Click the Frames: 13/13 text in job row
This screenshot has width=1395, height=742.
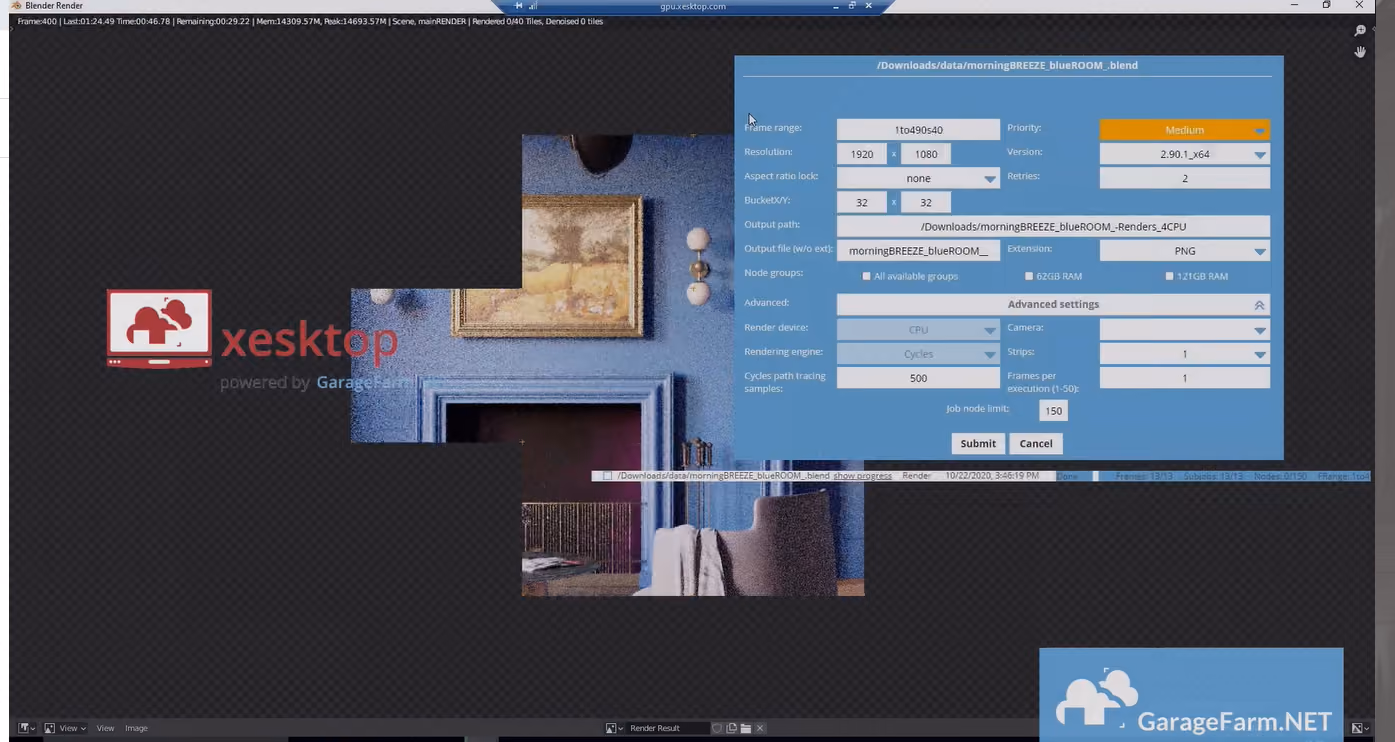(1146, 476)
